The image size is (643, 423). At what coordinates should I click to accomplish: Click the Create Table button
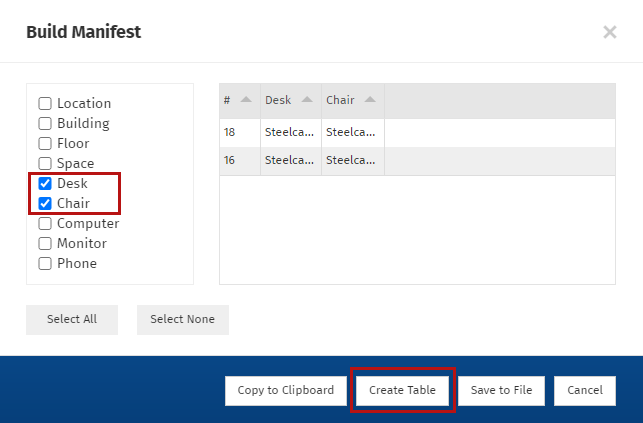[x=402, y=391]
